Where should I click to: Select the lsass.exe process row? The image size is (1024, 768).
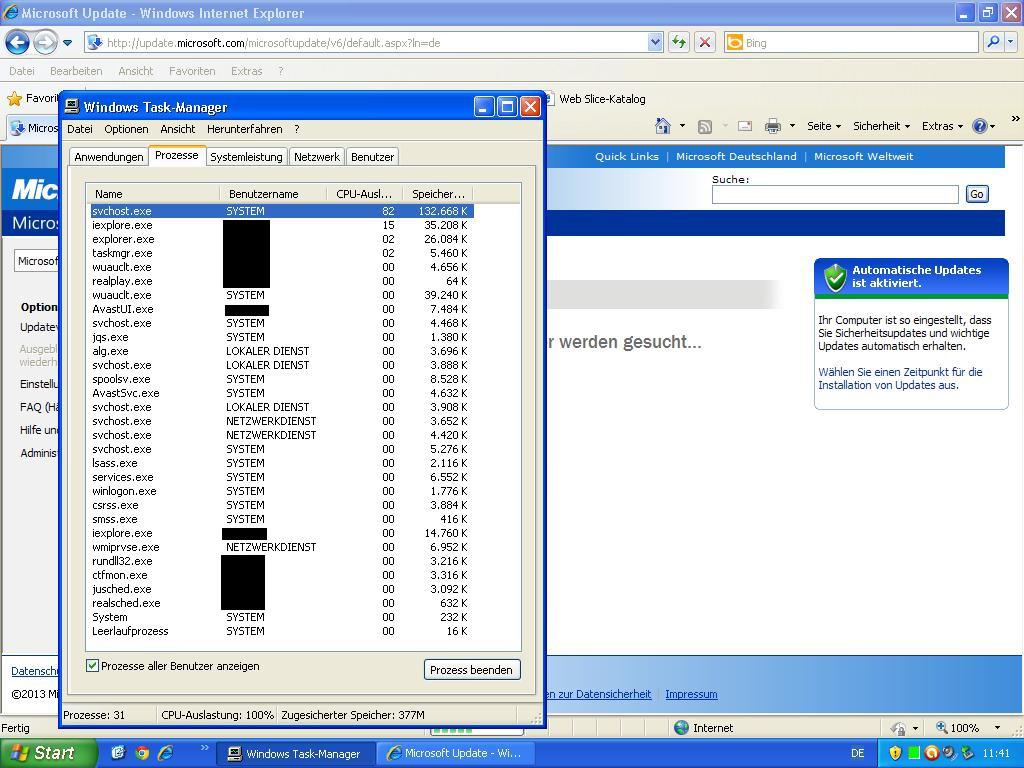click(x=281, y=463)
